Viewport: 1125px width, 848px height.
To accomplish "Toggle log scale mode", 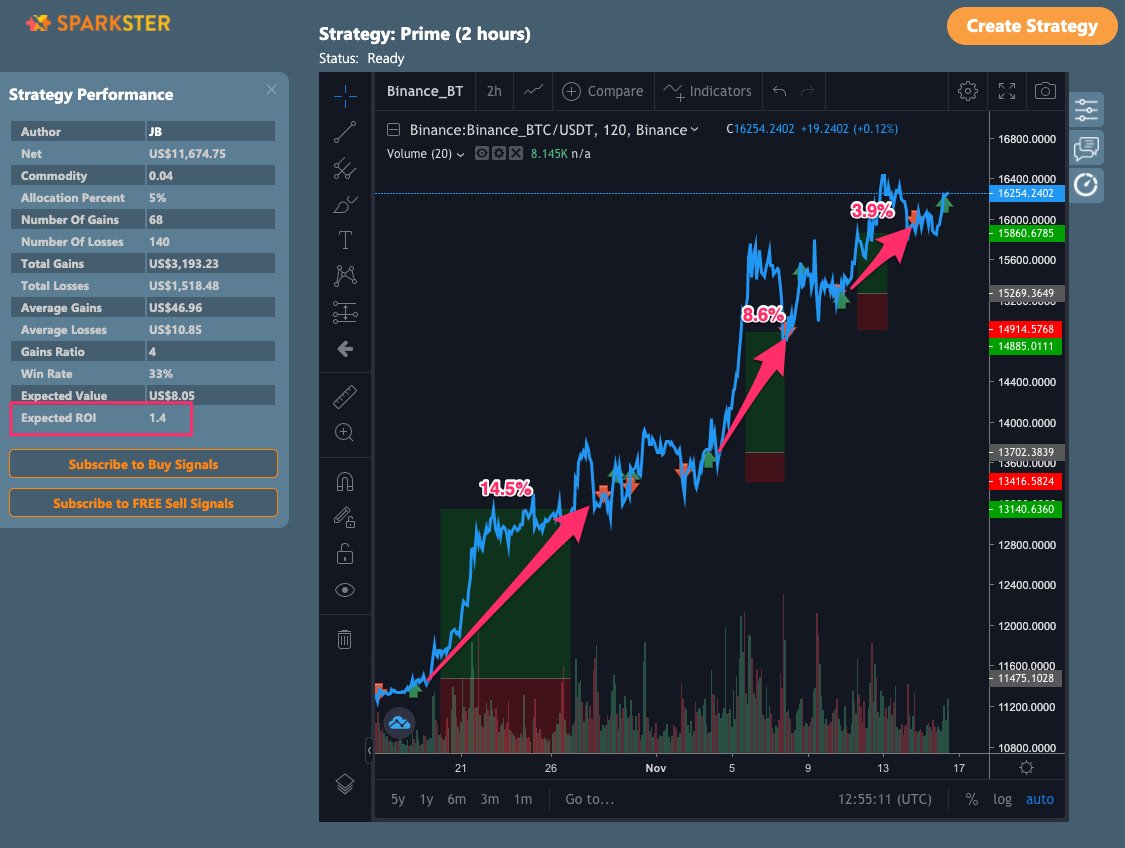I will [1002, 799].
